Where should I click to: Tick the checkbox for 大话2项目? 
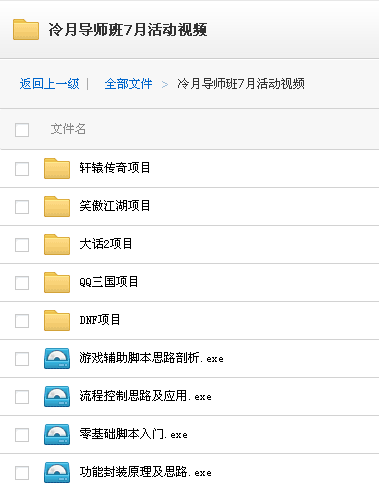point(22,245)
